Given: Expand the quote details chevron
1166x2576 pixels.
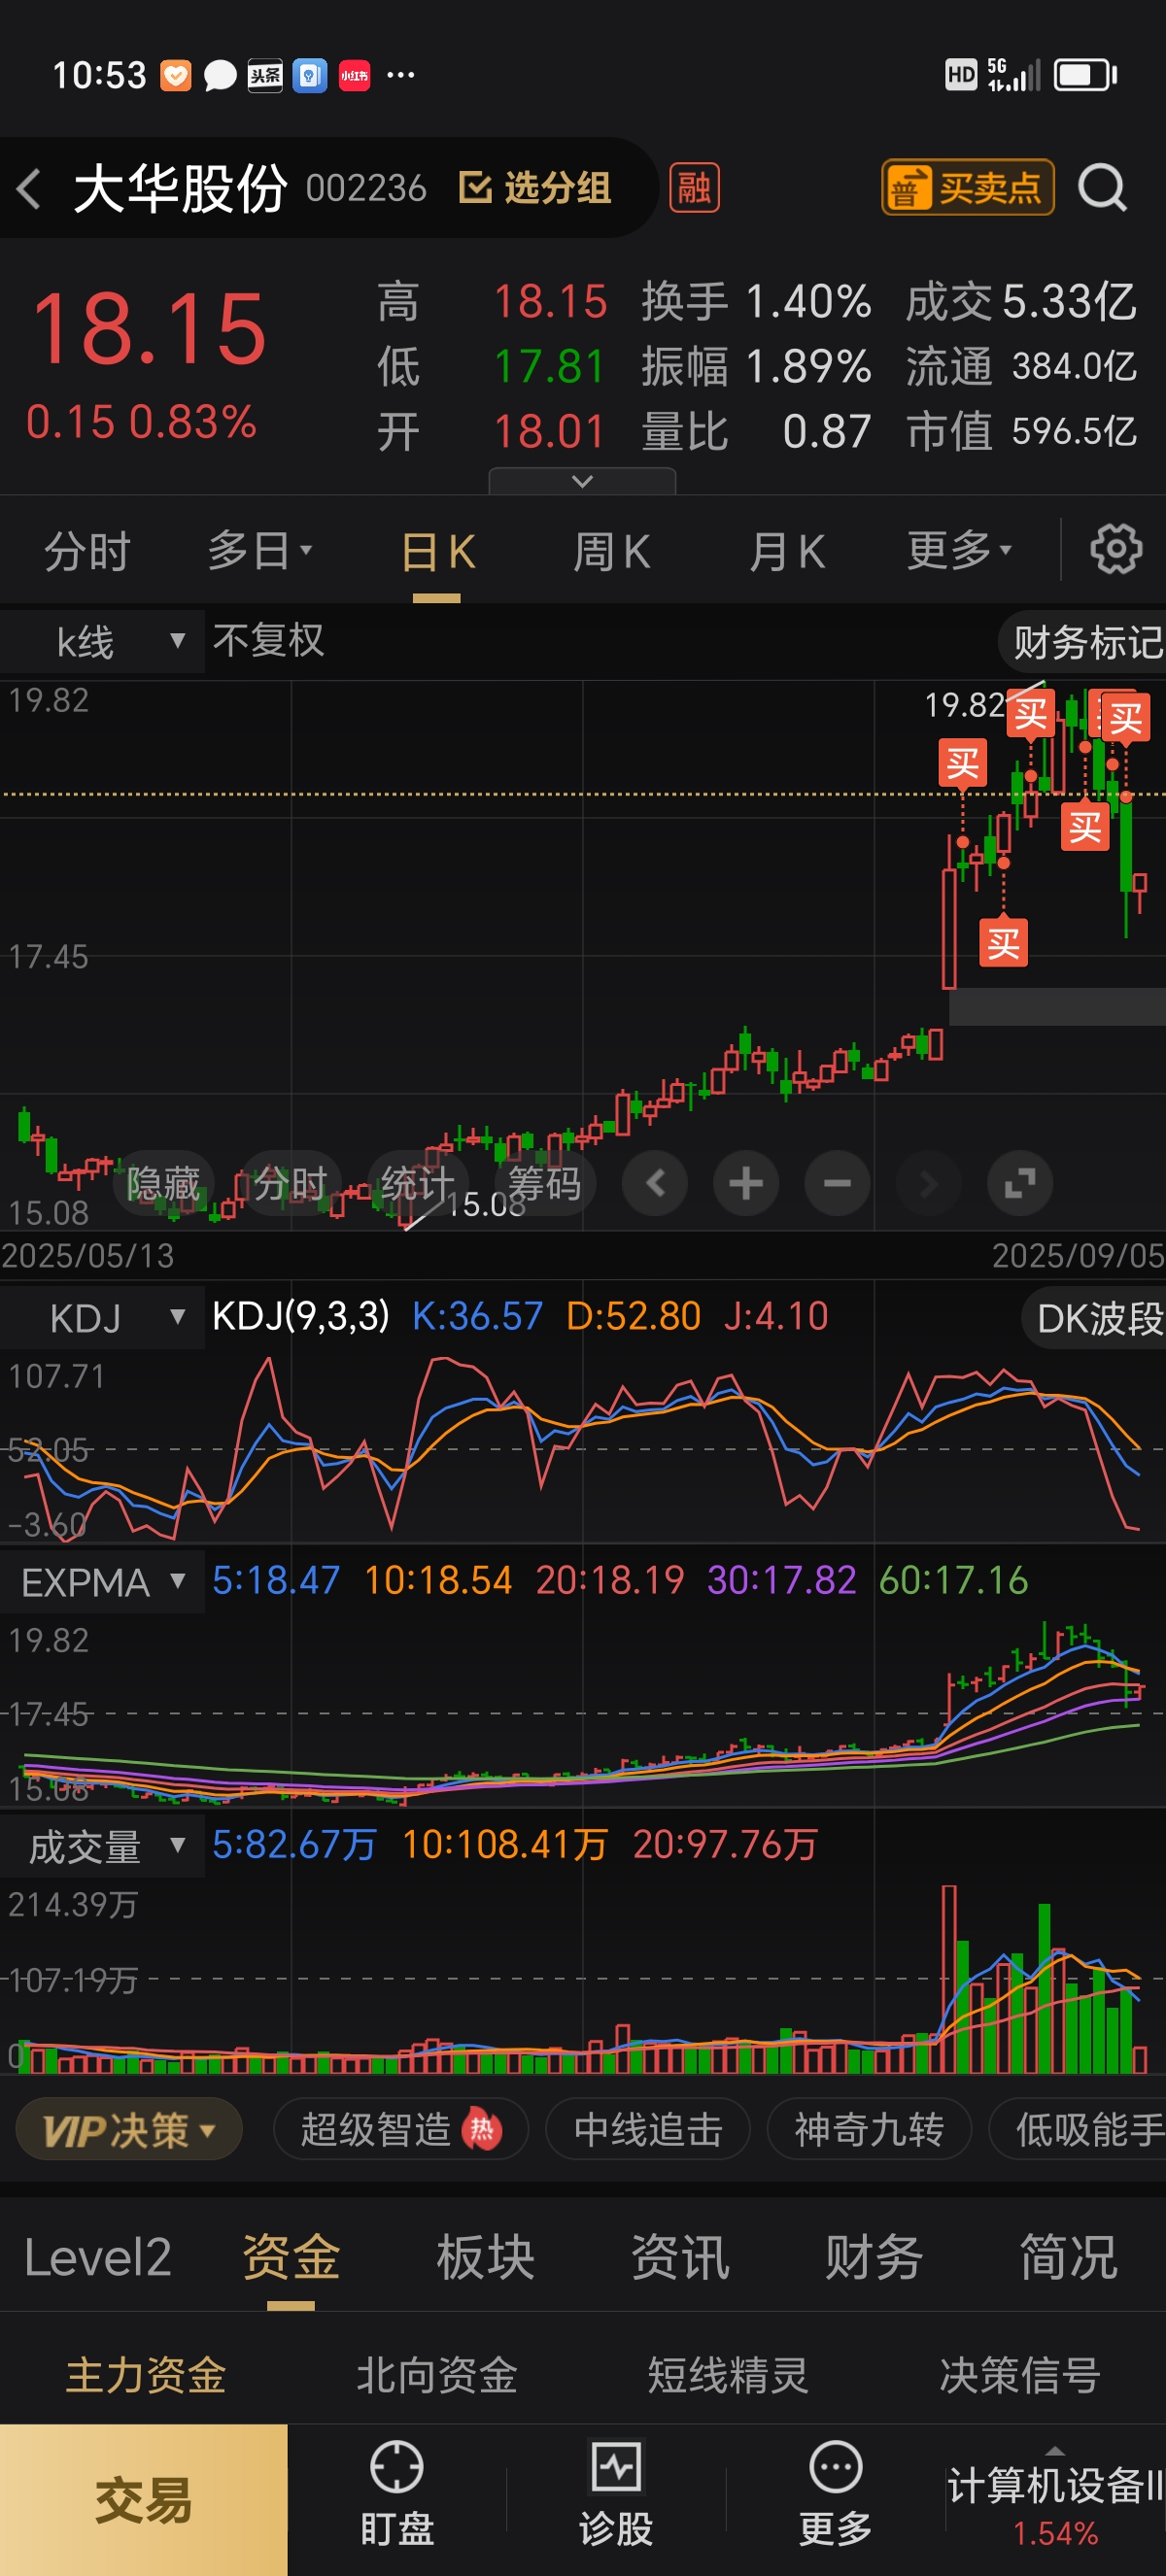Looking at the screenshot, I should click(x=582, y=481).
